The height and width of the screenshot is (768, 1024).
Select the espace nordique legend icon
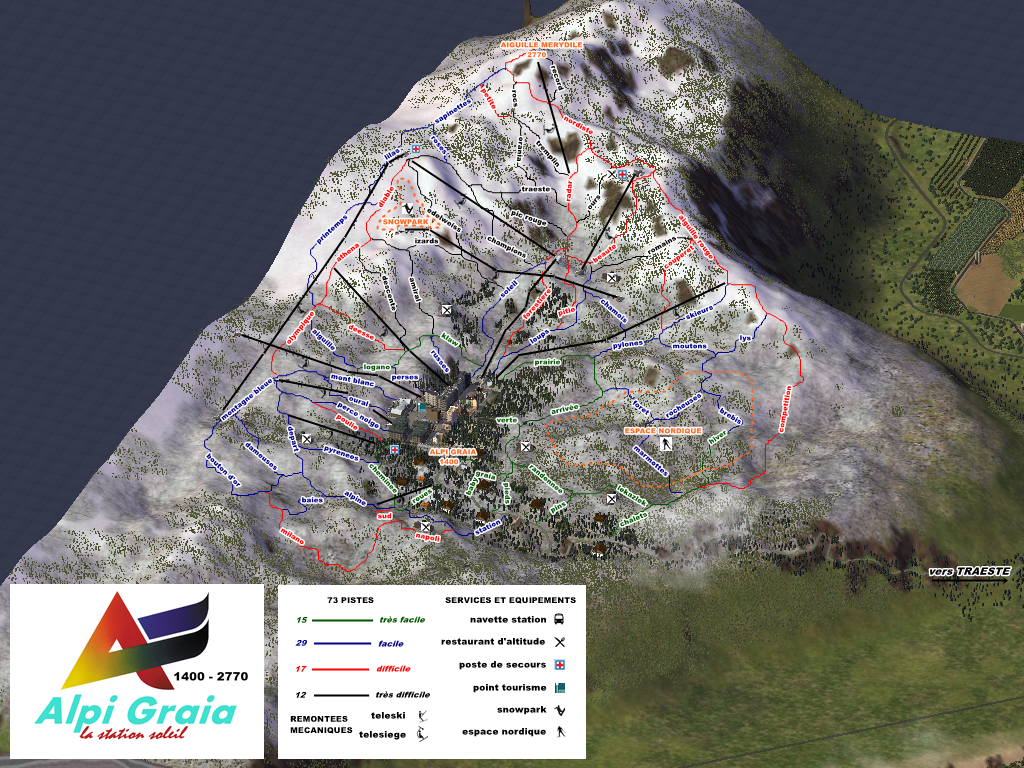coord(560,732)
